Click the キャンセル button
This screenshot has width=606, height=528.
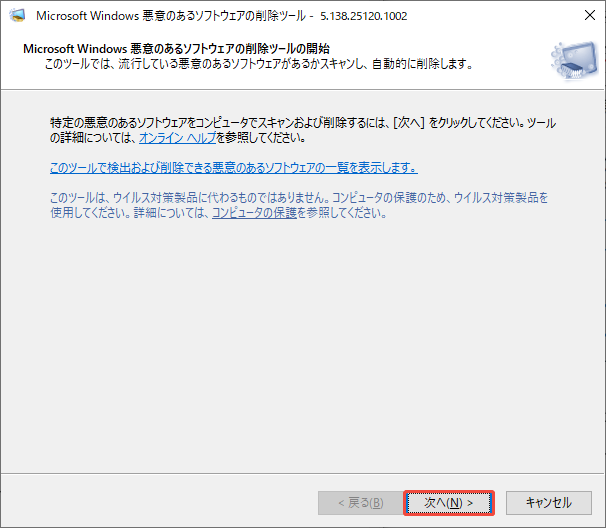pyautogui.click(x=549, y=503)
